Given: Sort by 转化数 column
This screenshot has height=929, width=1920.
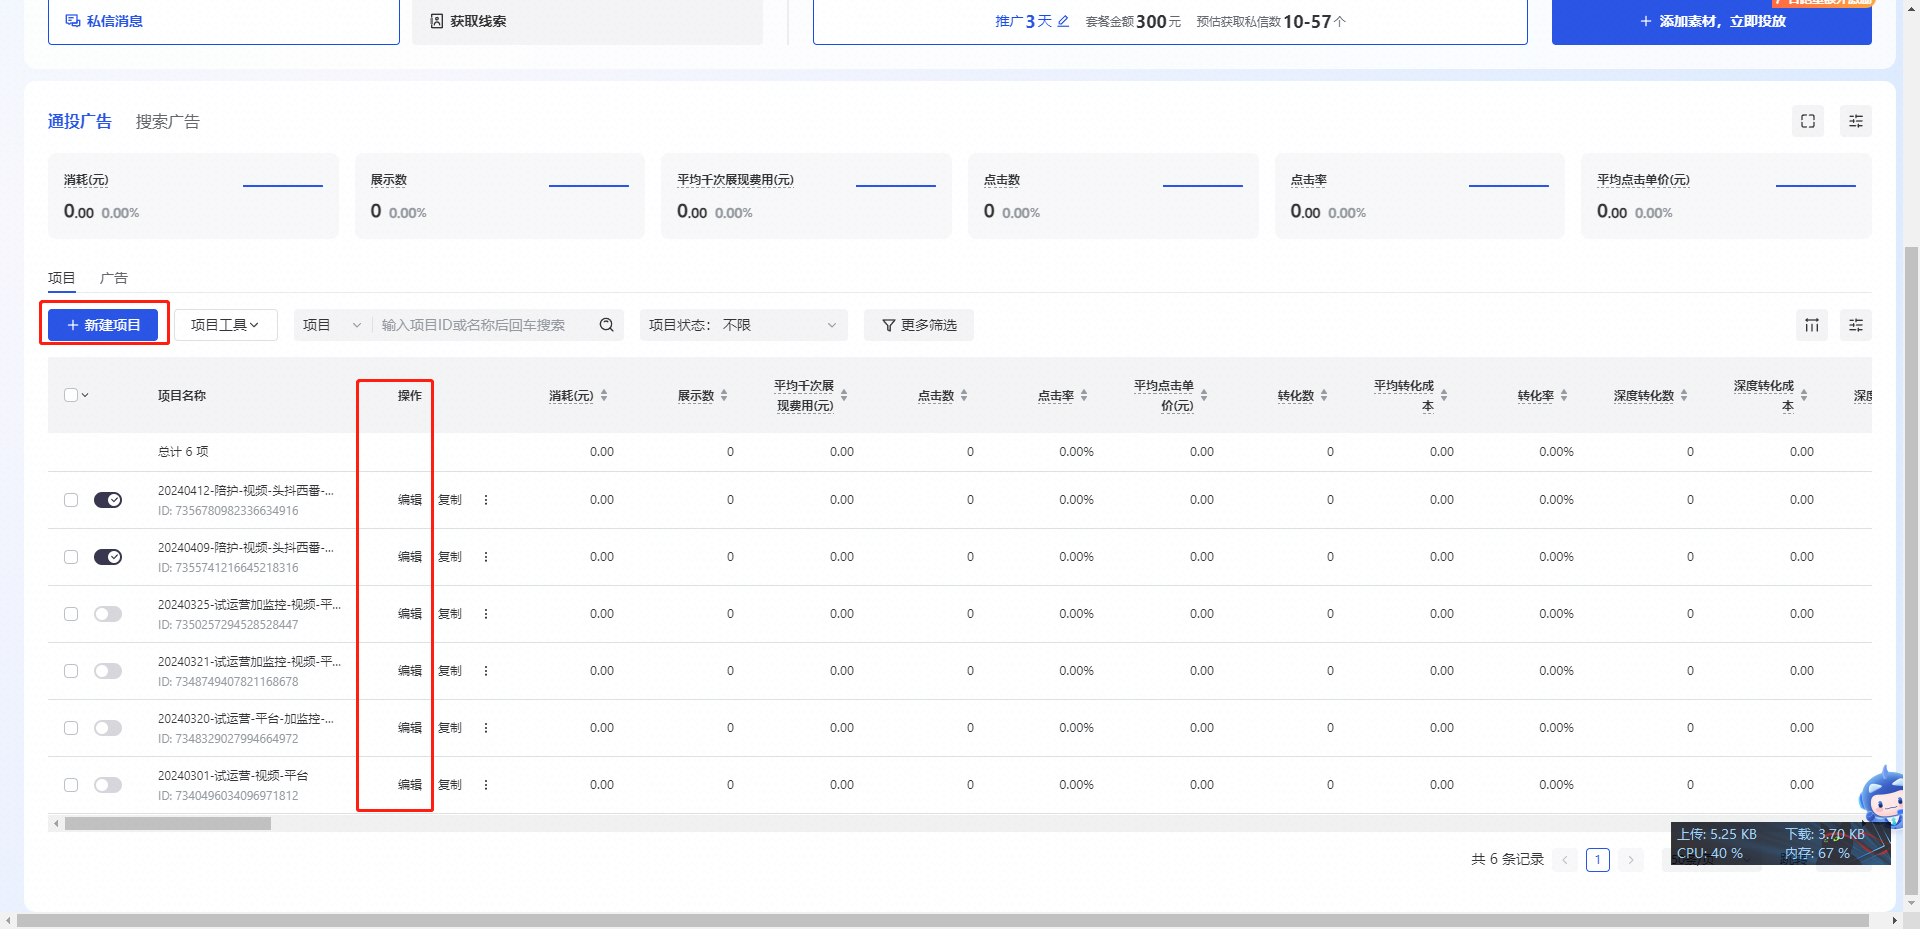Looking at the screenshot, I should click(1324, 396).
